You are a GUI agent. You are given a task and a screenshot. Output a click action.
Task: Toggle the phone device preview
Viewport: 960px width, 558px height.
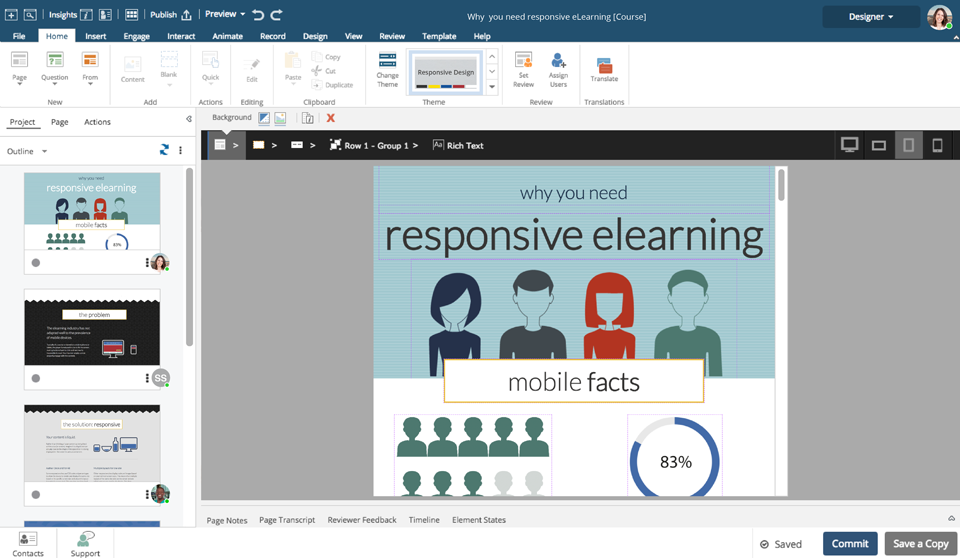(x=937, y=145)
